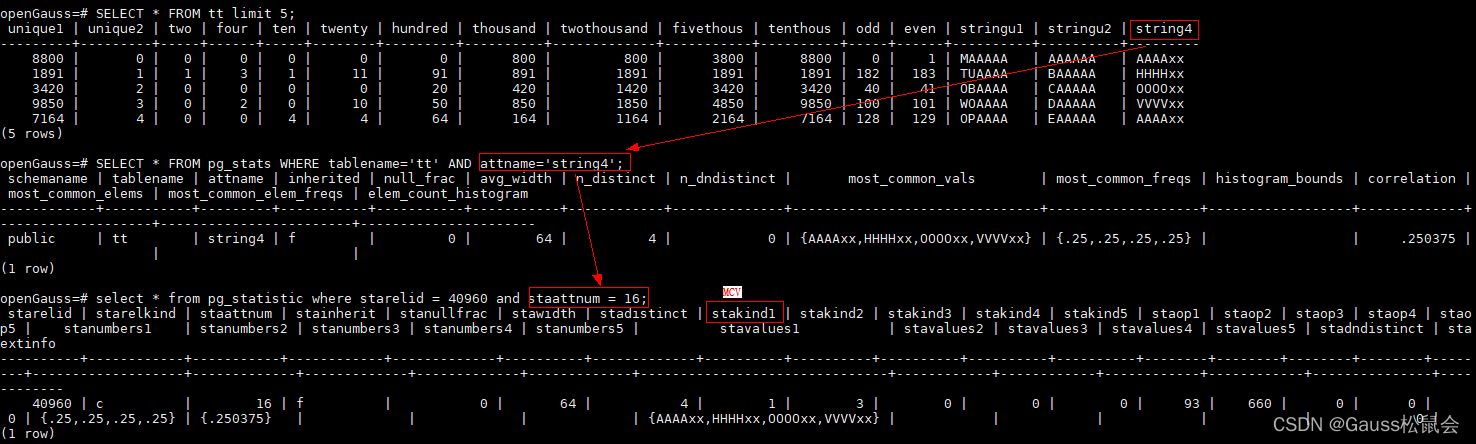Click the red MCV annotation label
Screen dimensions: 1476x444
733,291
